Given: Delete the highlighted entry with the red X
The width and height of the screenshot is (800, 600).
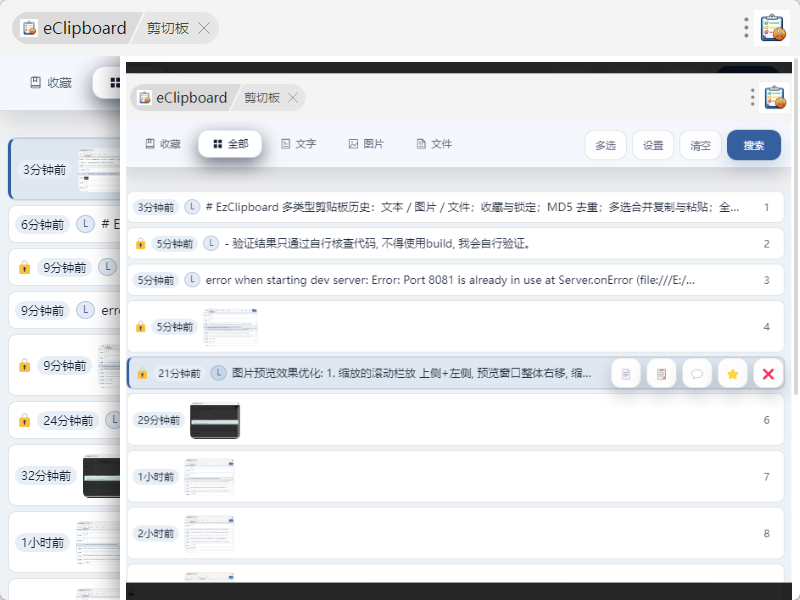Looking at the screenshot, I should pyautogui.click(x=768, y=374).
